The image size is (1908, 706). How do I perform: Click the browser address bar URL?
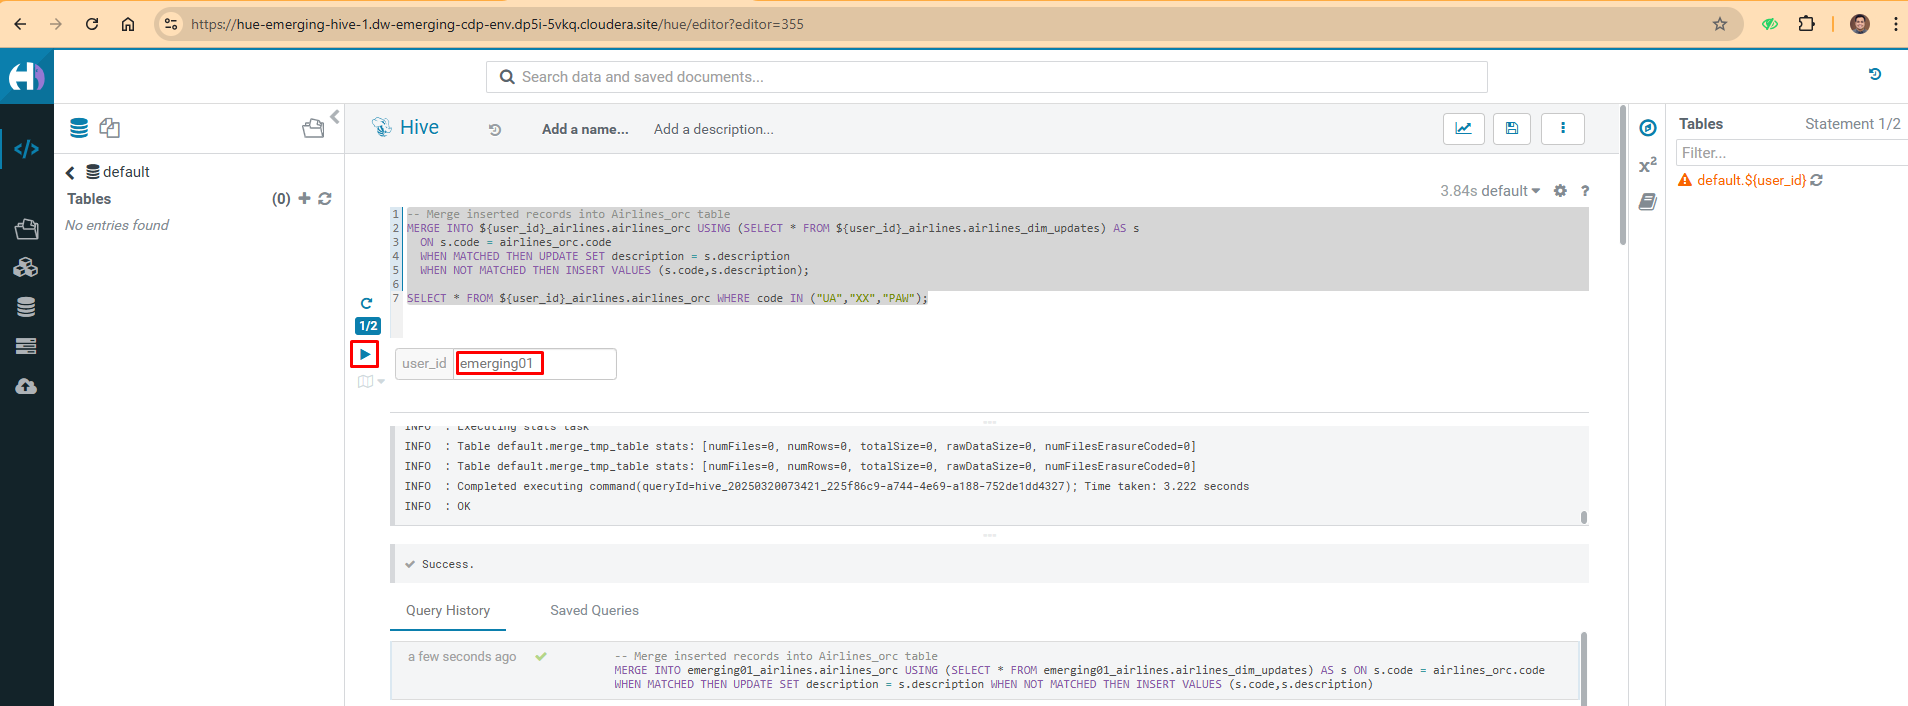[497, 24]
